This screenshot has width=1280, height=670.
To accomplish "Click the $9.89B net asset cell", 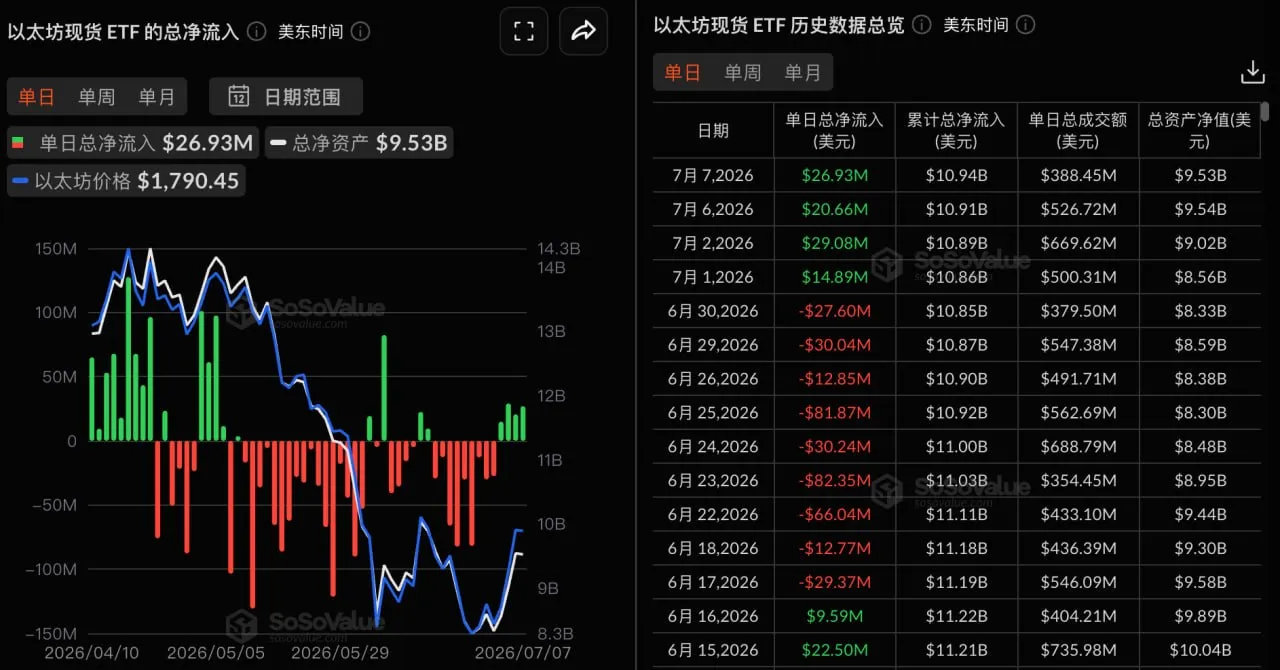I will point(1200,617).
